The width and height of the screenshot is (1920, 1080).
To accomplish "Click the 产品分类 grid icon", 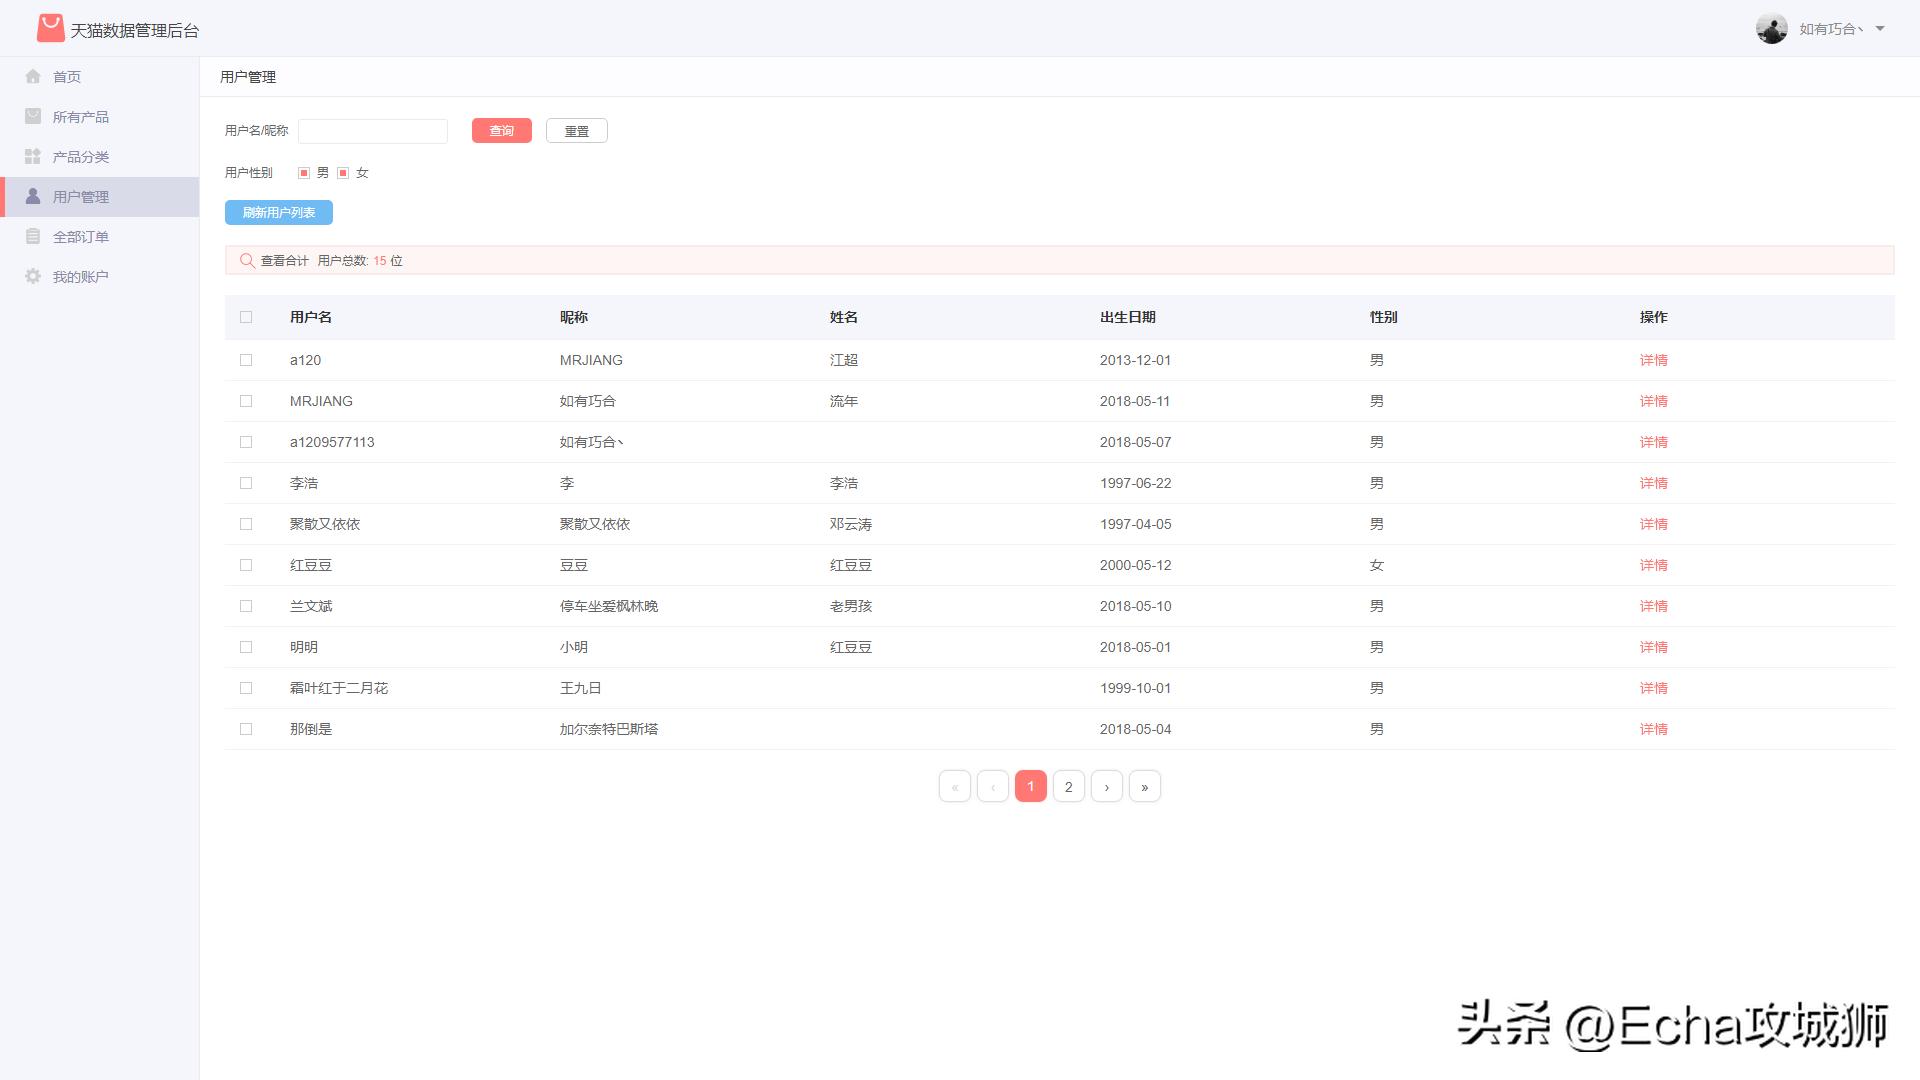I will click(33, 156).
